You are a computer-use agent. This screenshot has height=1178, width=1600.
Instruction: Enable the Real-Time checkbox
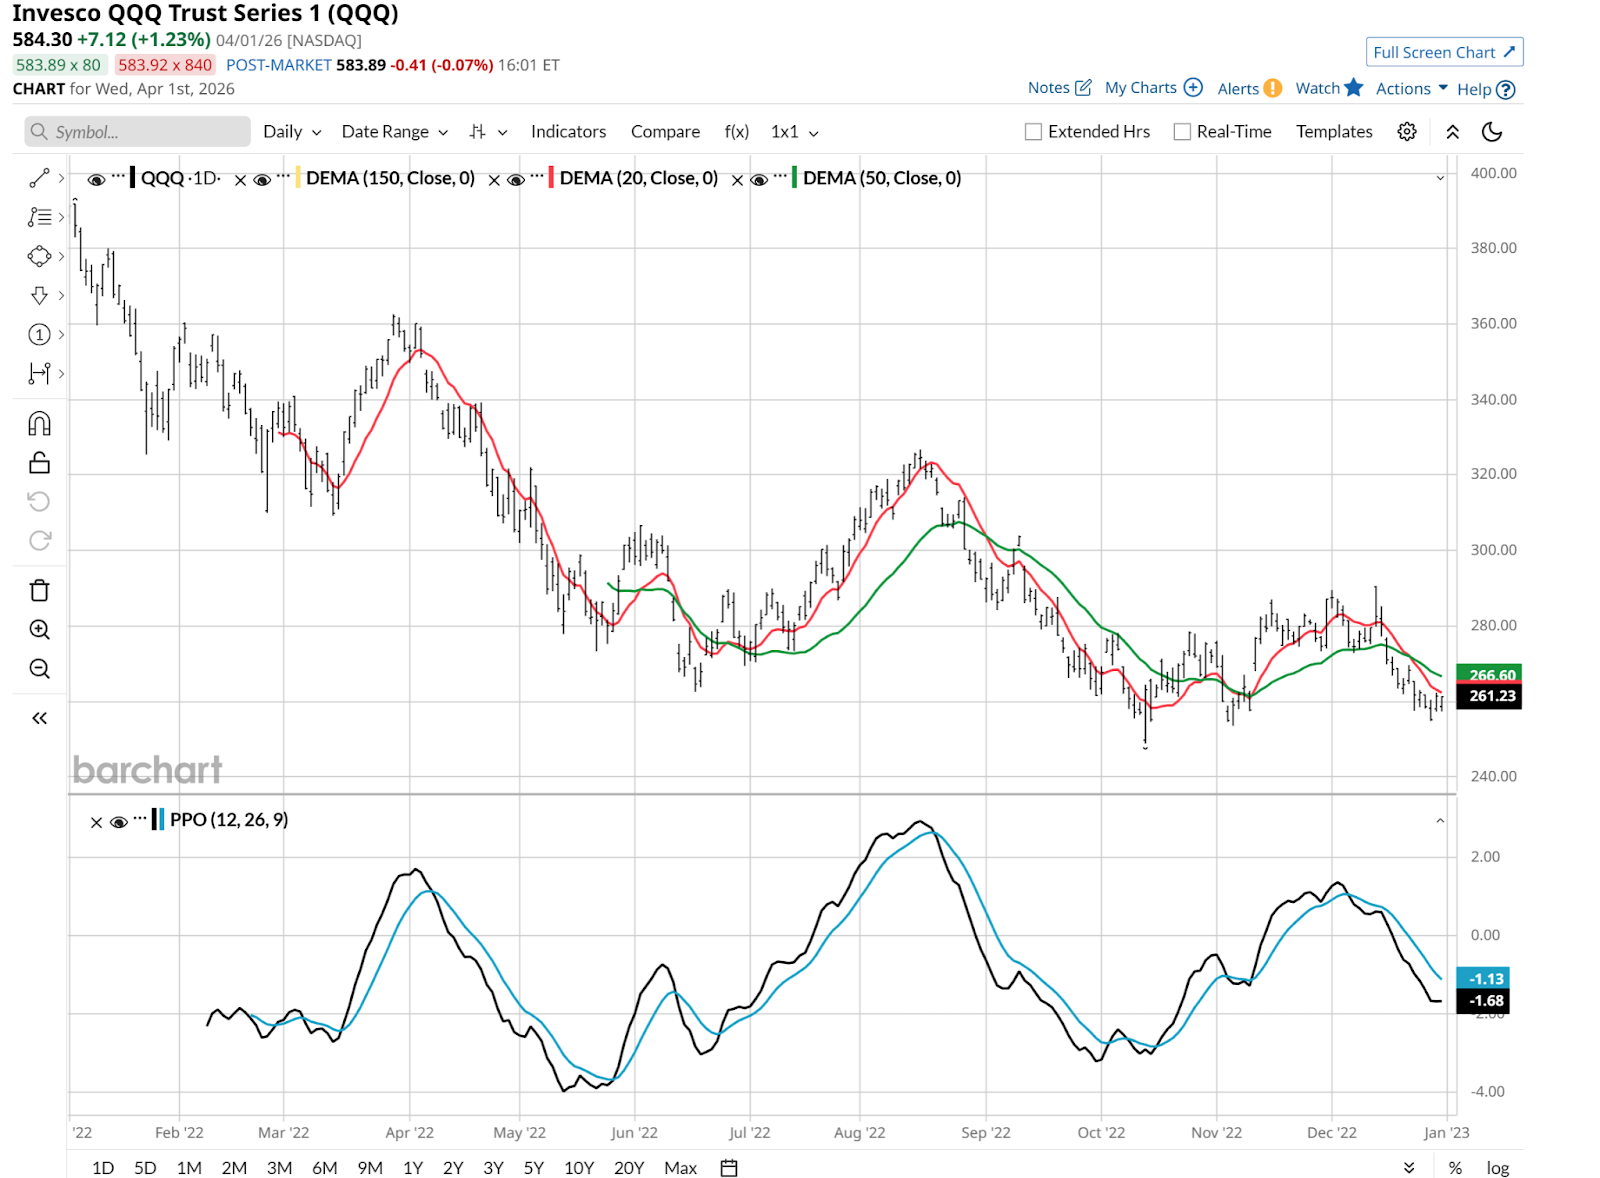pyautogui.click(x=1182, y=132)
